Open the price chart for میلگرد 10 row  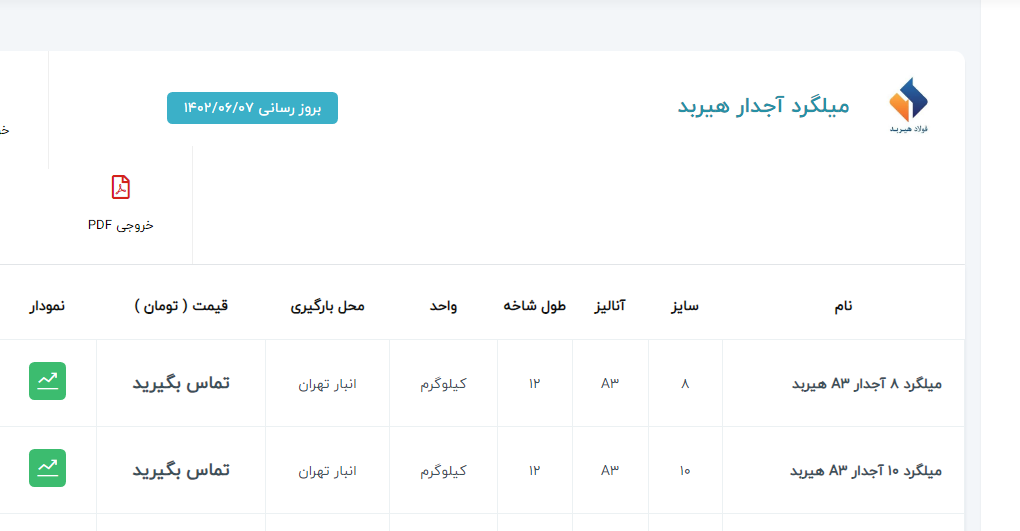(48, 468)
